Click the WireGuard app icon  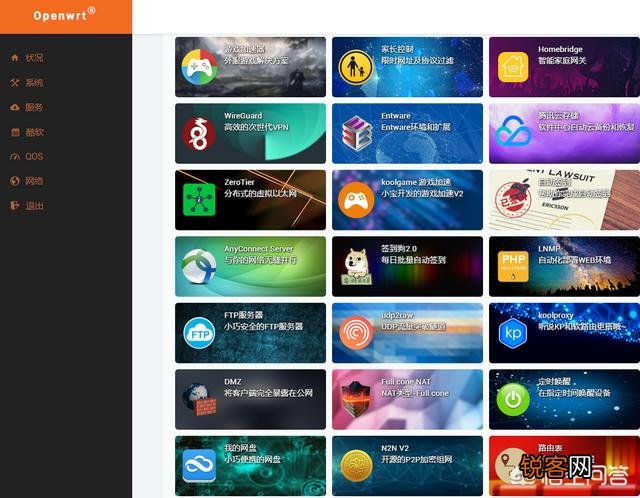coord(199,133)
